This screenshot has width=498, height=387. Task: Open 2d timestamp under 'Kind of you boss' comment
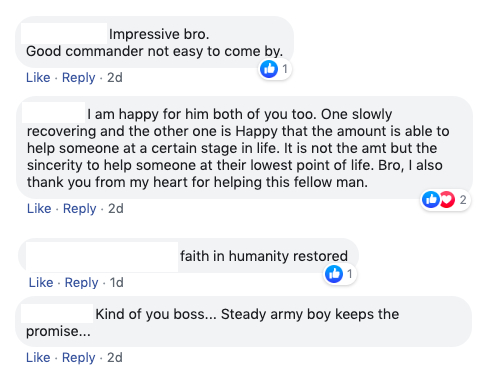click(115, 358)
